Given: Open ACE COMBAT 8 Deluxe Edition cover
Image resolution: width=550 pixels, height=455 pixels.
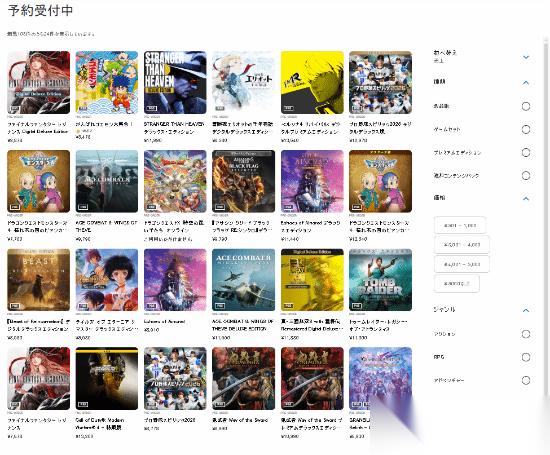Looking at the screenshot, I should [243, 280].
